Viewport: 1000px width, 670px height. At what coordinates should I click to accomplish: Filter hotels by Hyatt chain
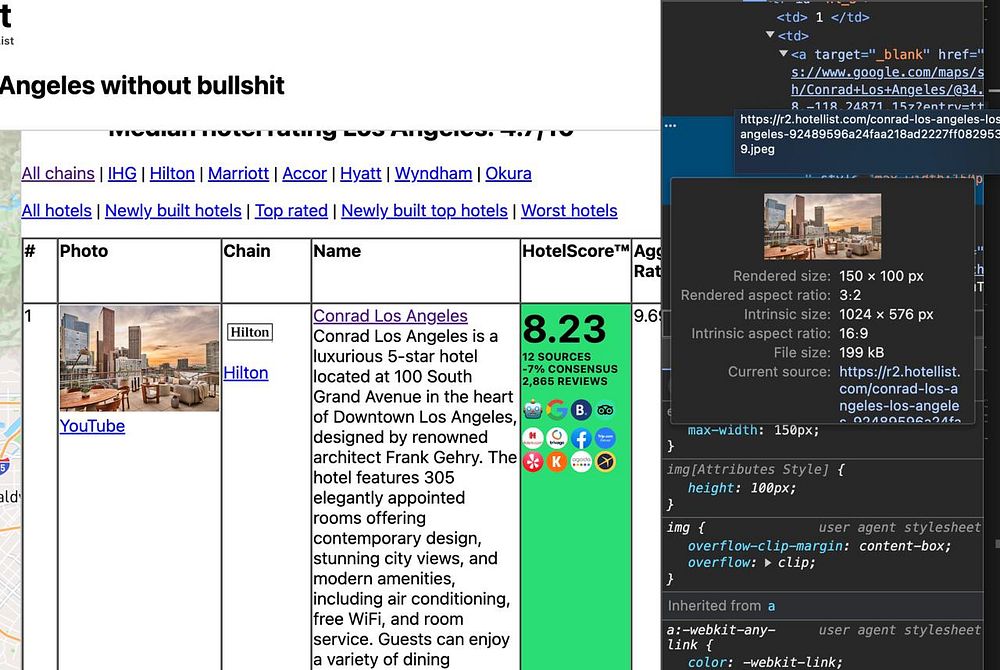click(360, 173)
